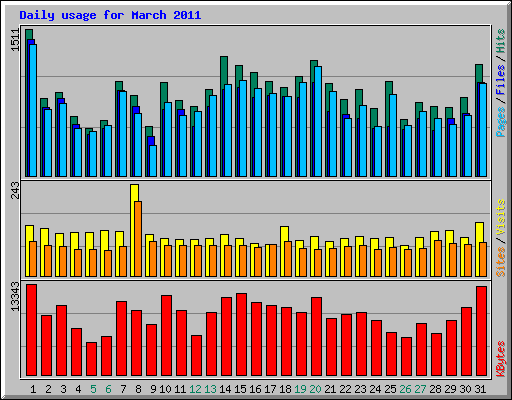Click day 1 on the x-axis
This screenshot has width=512, height=400.
pos(33,389)
